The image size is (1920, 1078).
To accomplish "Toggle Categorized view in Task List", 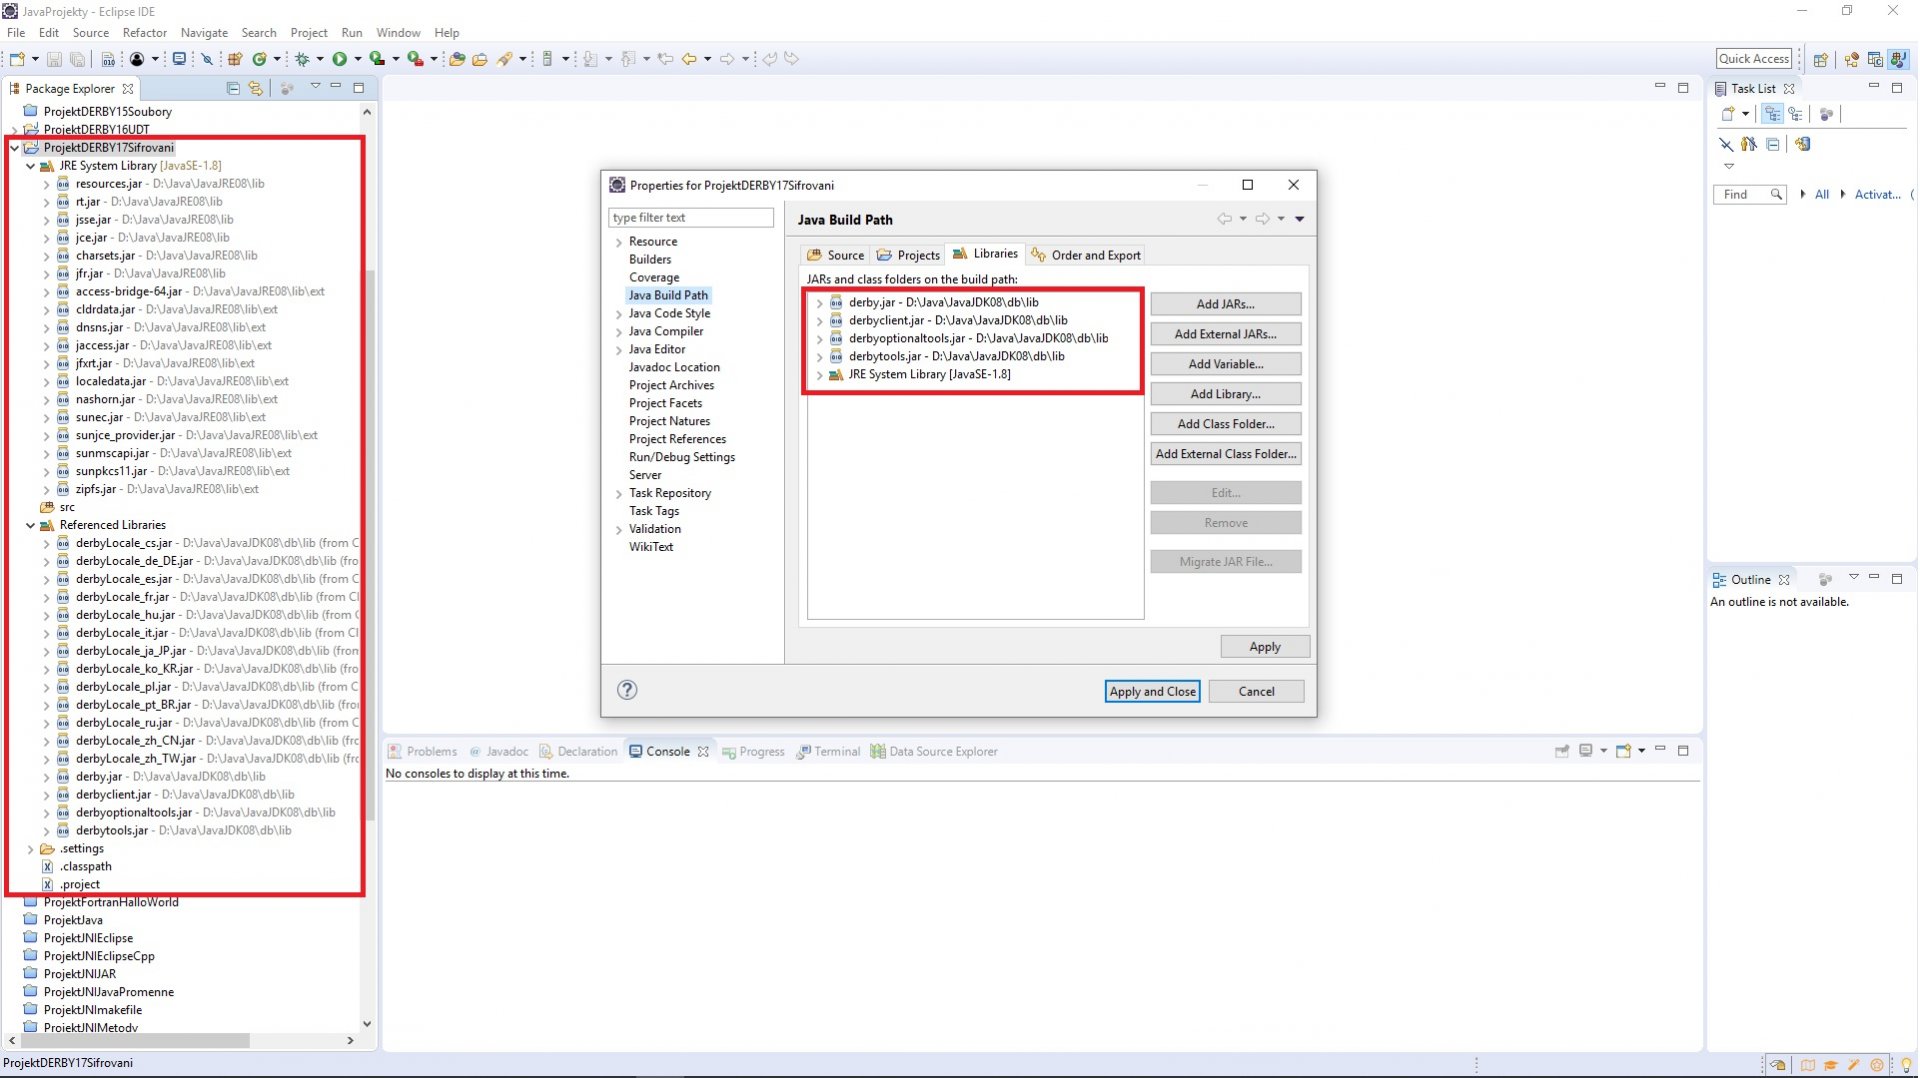I will tap(1773, 114).
